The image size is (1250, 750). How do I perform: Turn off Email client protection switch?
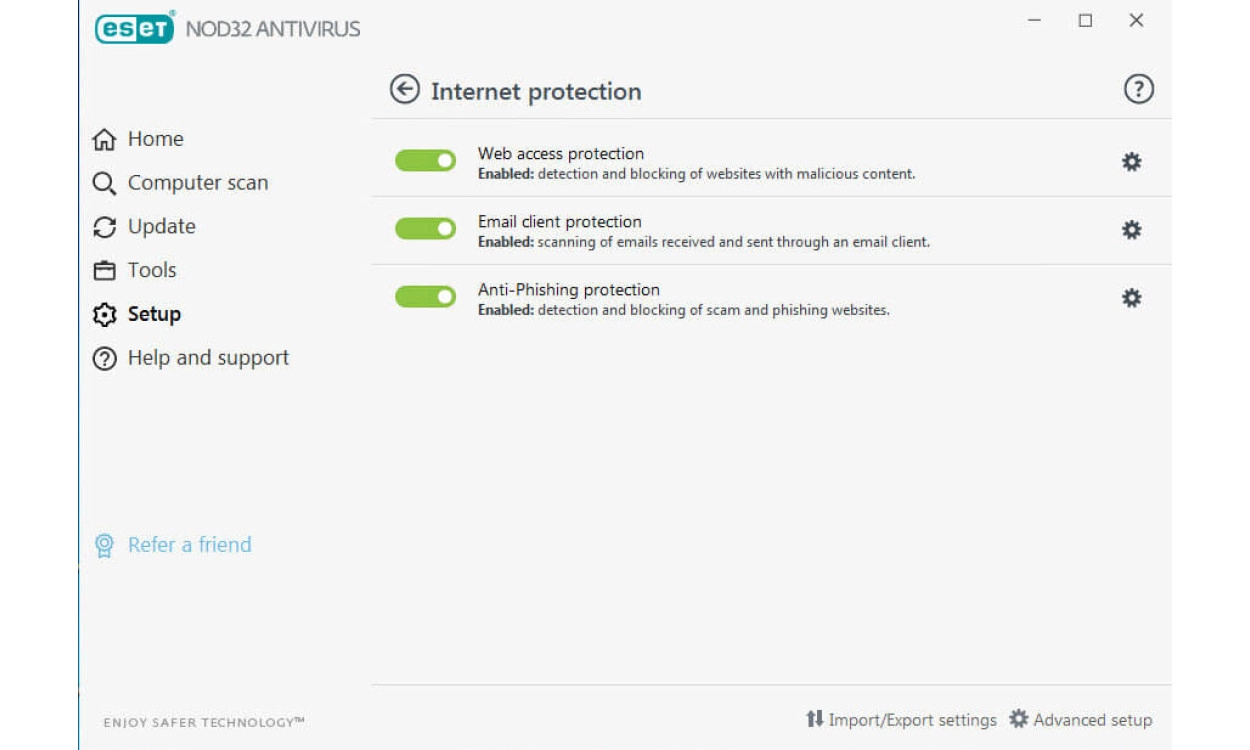(x=425, y=229)
